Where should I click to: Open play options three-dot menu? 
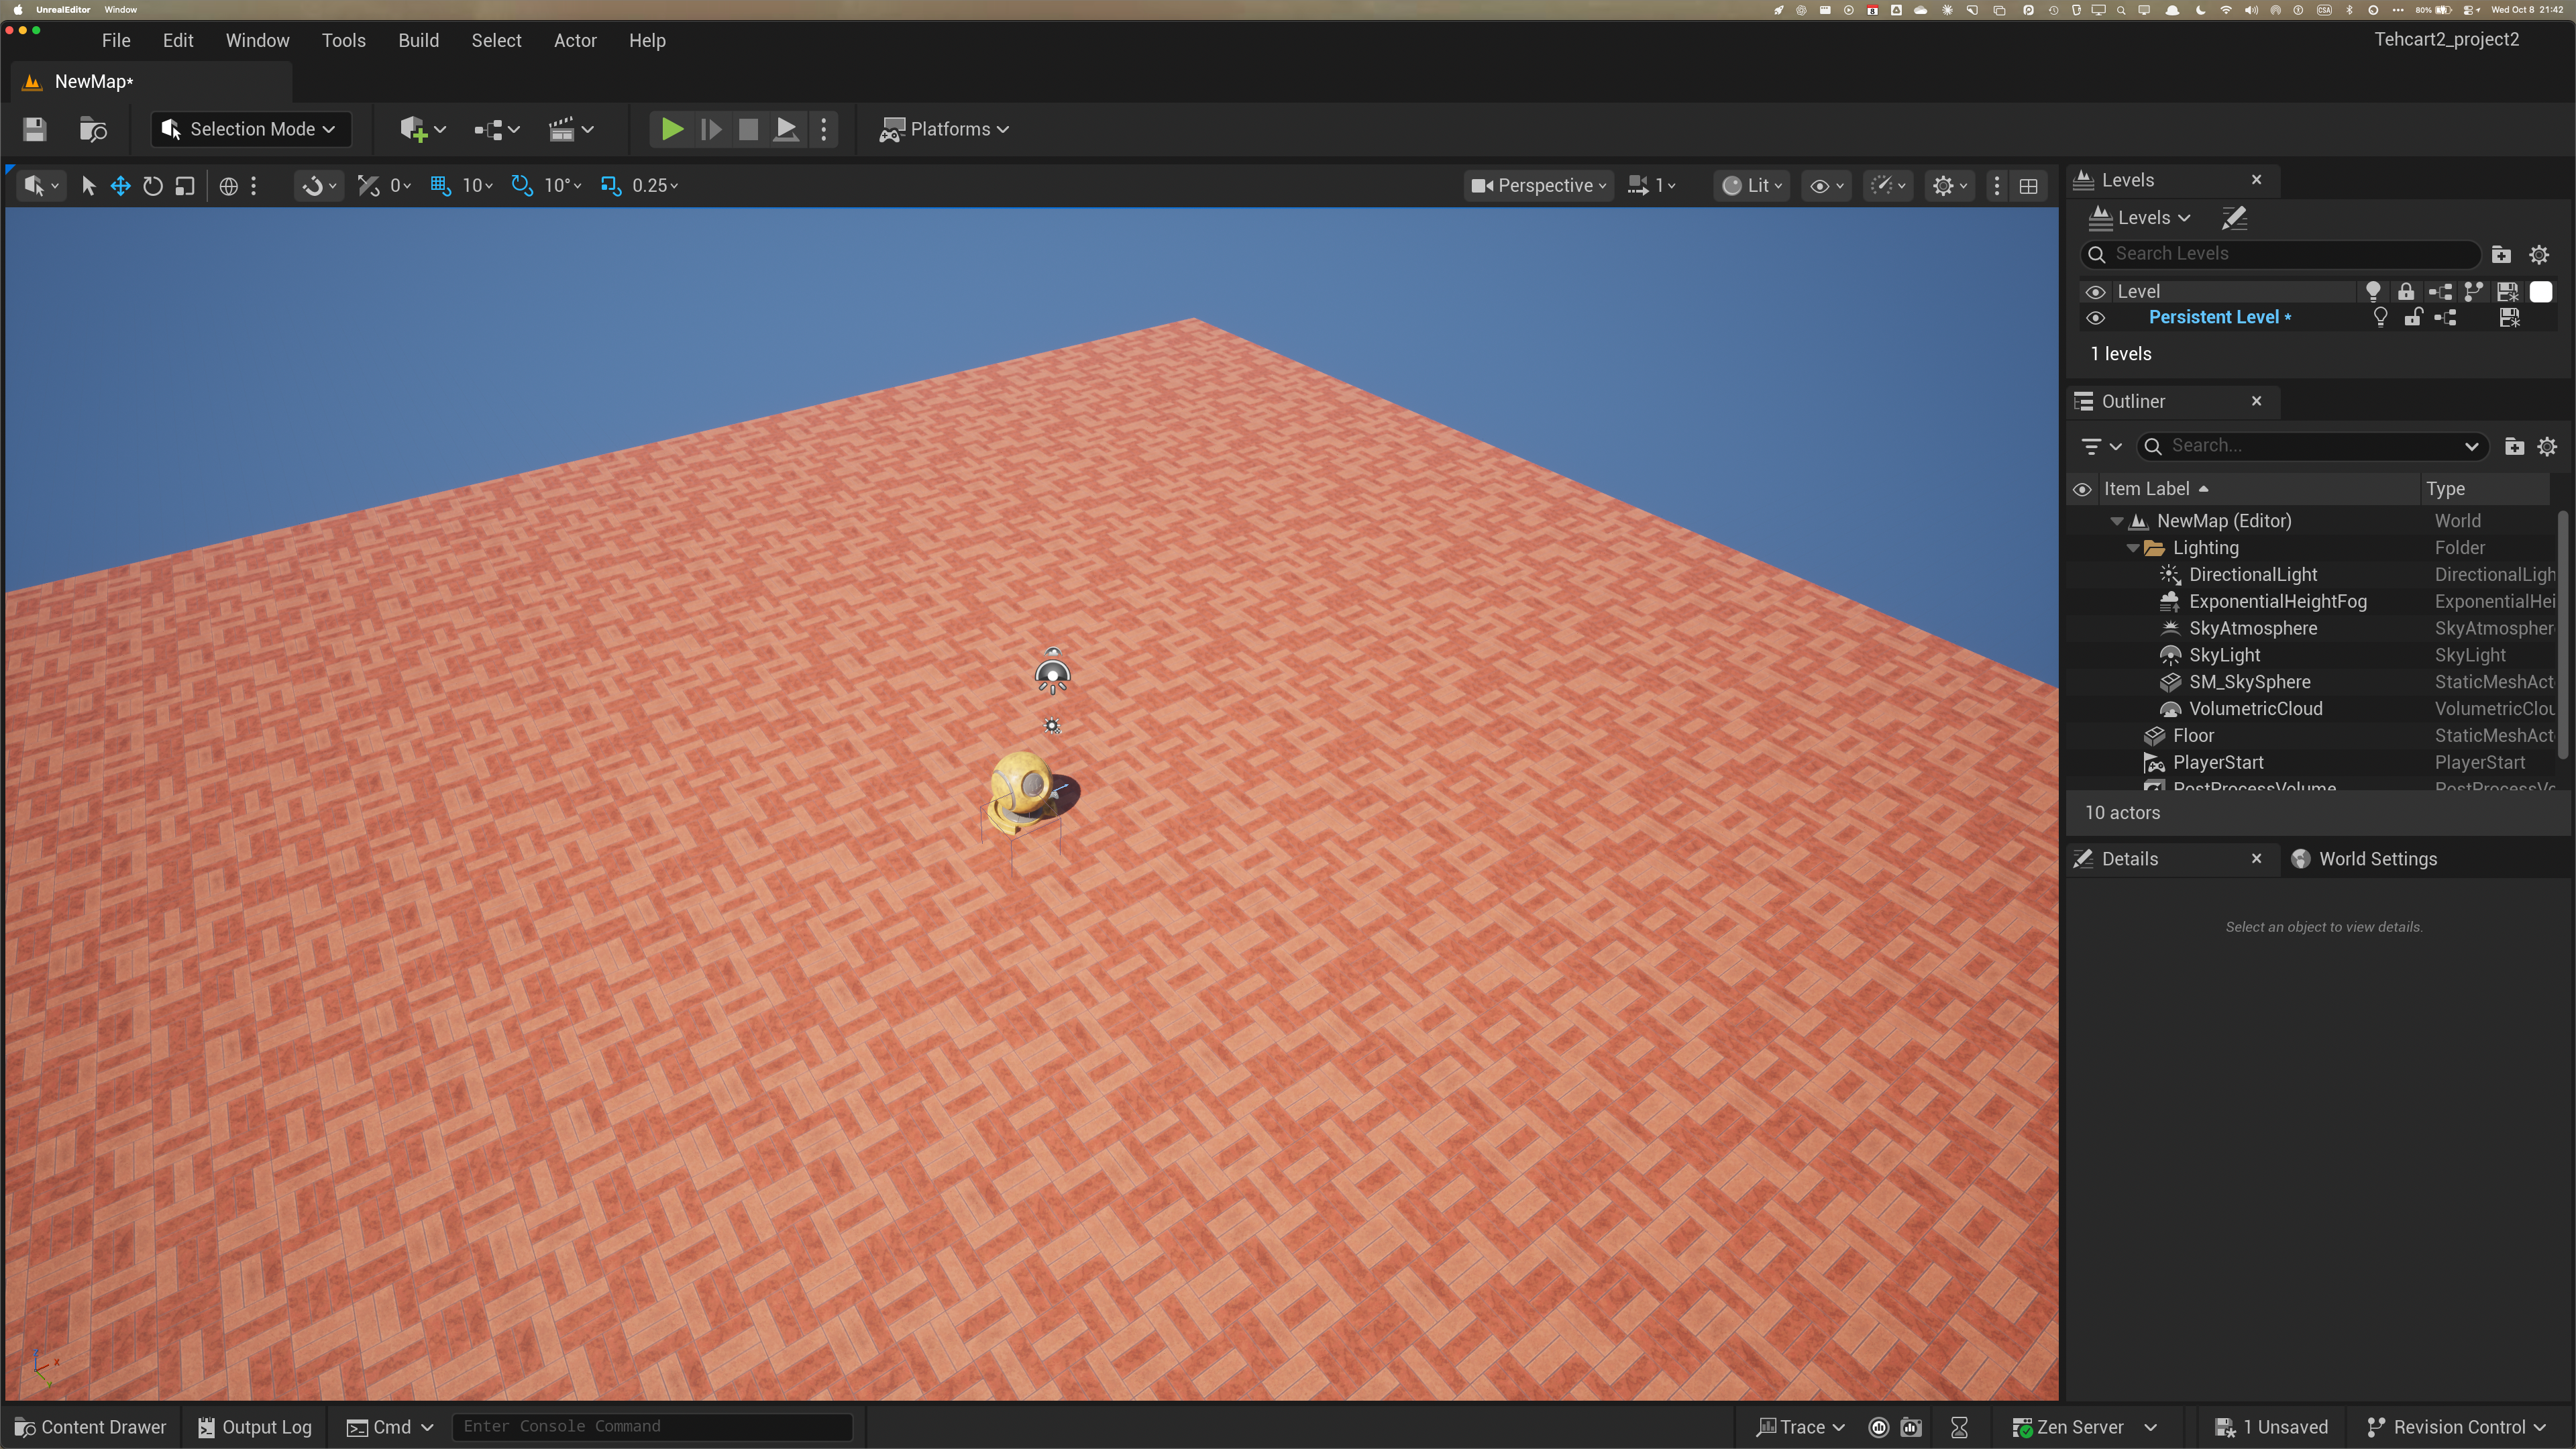[x=824, y=129]
